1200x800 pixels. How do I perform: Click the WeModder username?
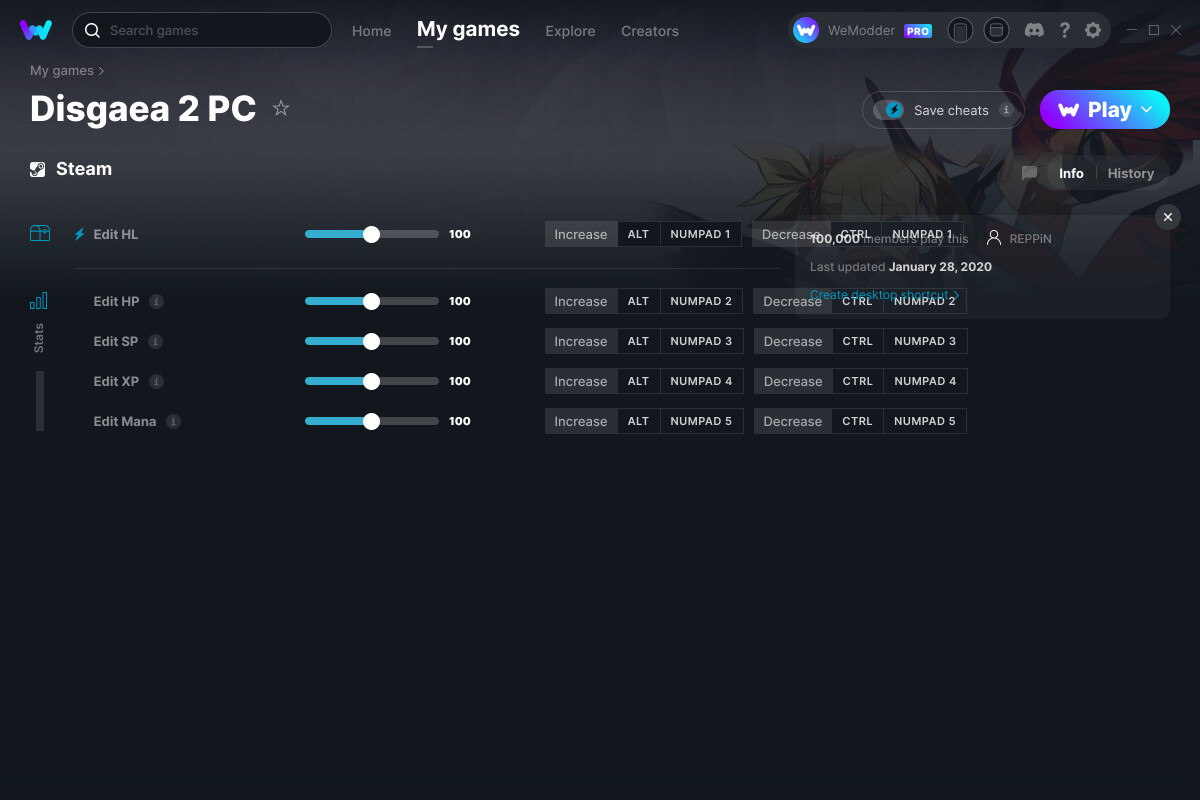coord(863,31)
